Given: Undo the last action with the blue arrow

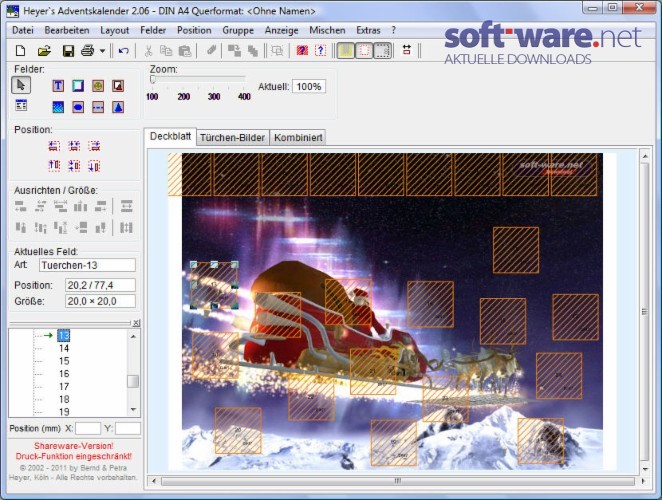Looking at the screenshot, I should pyautogui.click(x=123, y=51).
